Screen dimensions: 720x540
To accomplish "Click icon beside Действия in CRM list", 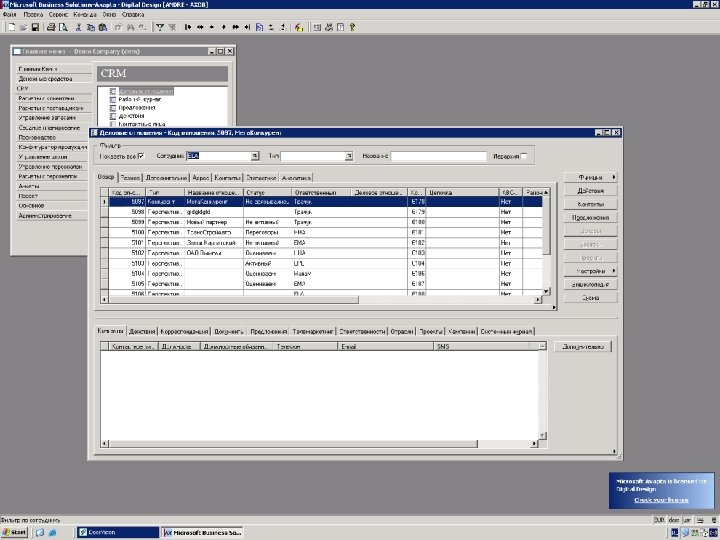I will click(112, 116).
